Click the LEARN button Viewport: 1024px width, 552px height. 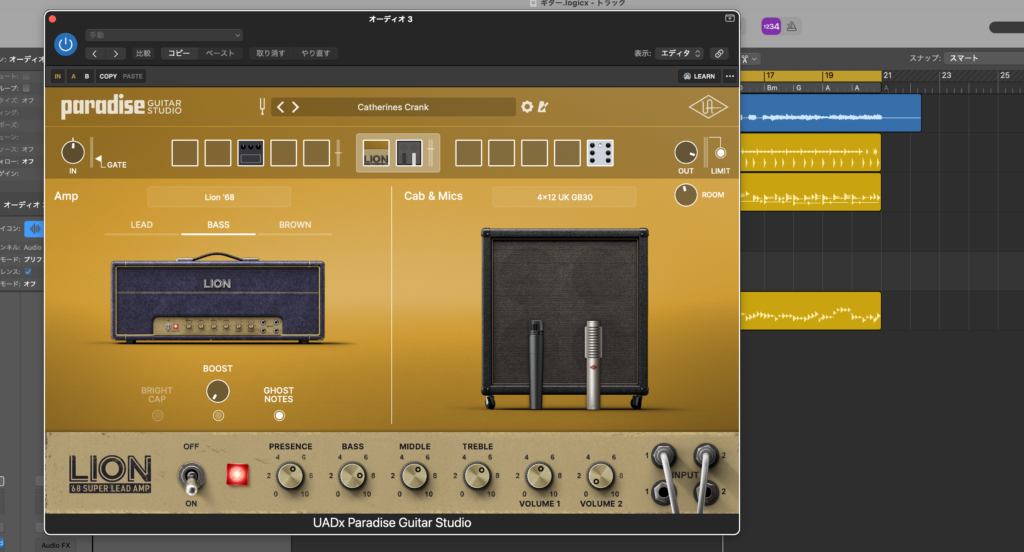[698, 76]
